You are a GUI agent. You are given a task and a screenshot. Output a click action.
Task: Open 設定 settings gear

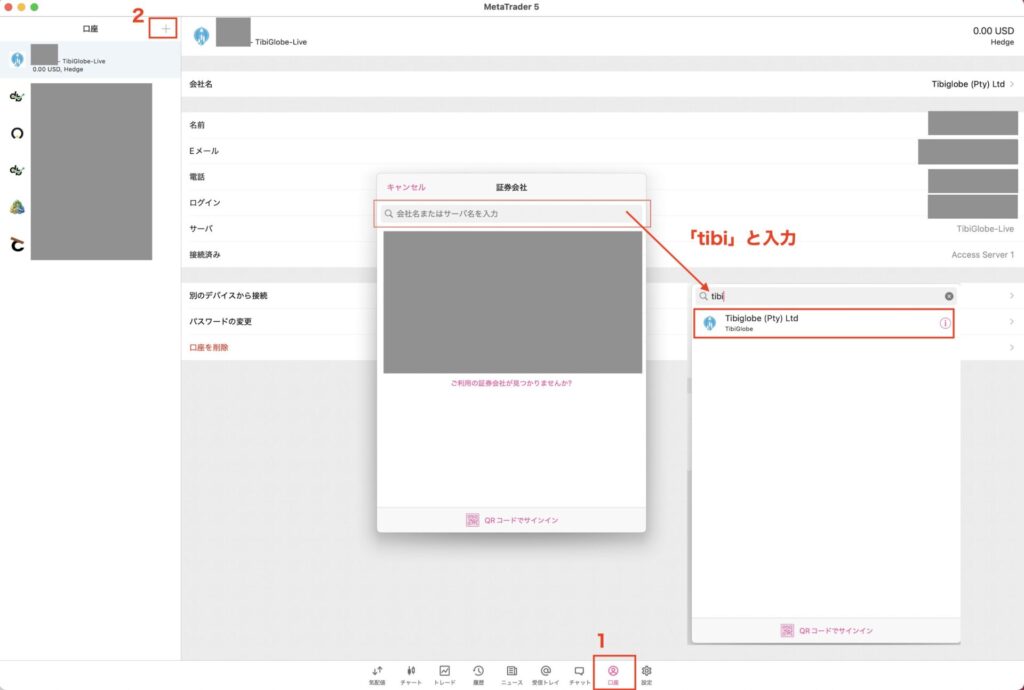pos(647,675)
